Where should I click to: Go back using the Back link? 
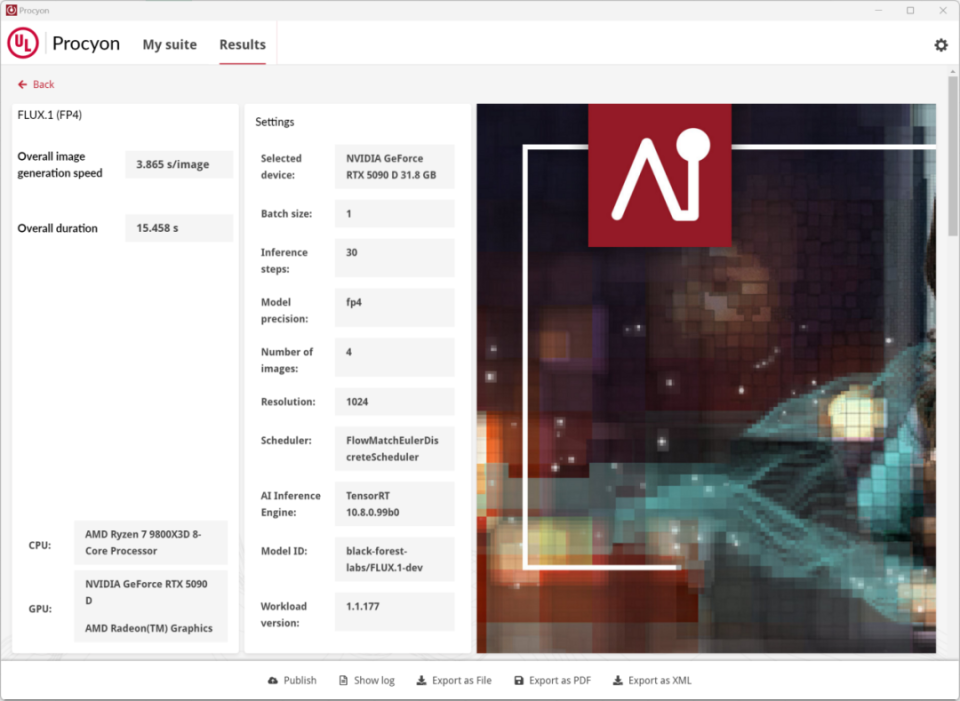pyautogui.click(x=36, y=85)
